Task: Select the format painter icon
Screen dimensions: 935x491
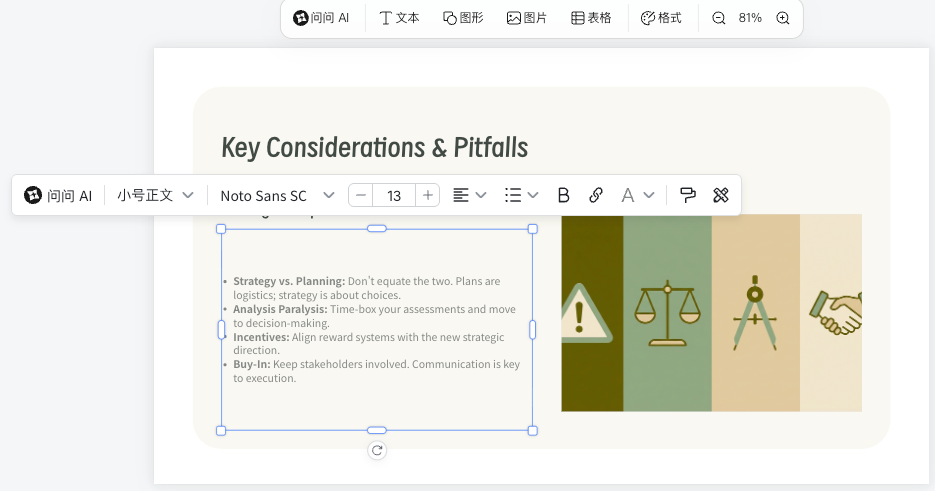Action: tap(688, 195)
